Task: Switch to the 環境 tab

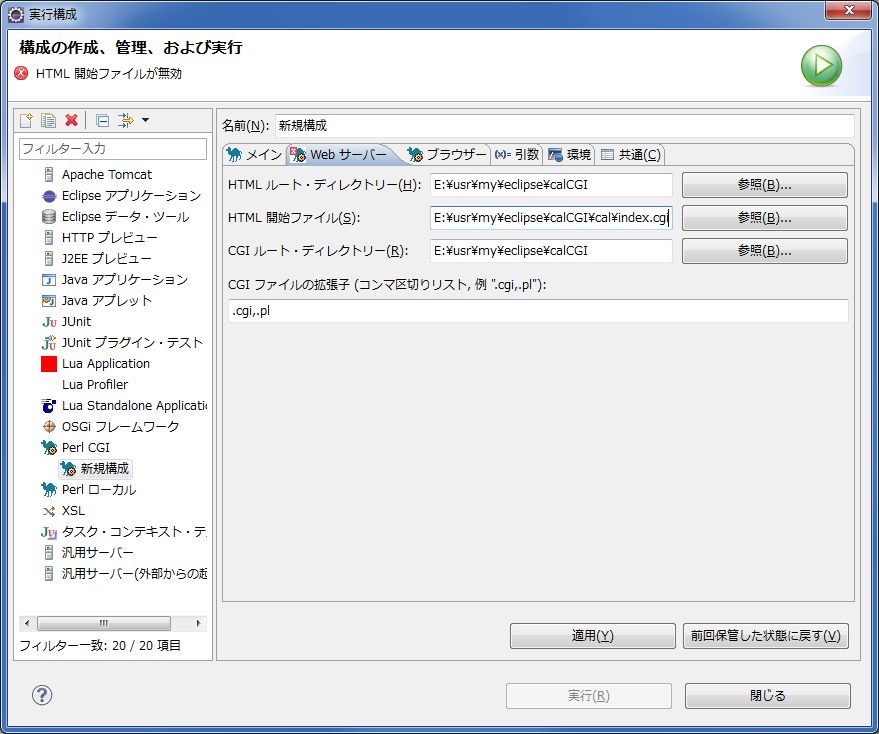Action: [x=570, y=154]
